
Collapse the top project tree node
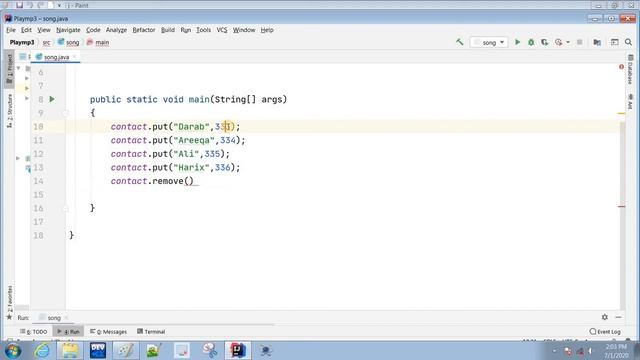(x=19, y=68)
